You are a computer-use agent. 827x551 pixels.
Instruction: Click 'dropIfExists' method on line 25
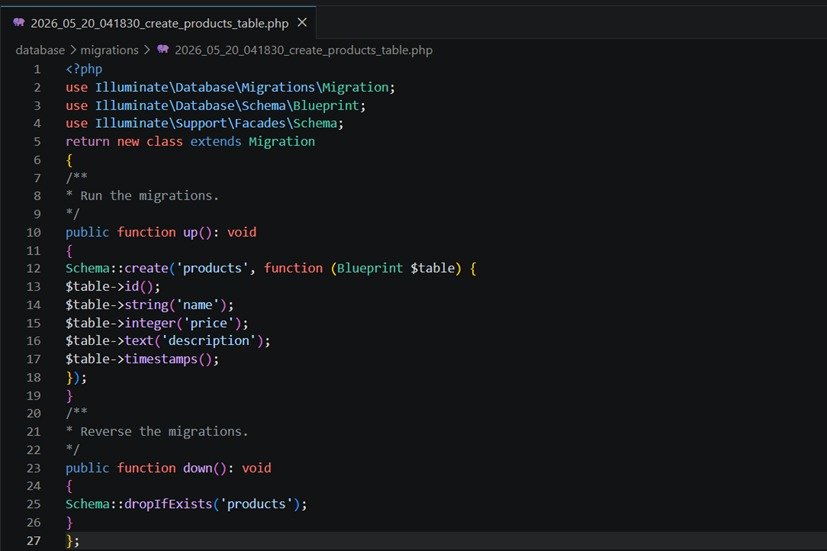point(168,504)
